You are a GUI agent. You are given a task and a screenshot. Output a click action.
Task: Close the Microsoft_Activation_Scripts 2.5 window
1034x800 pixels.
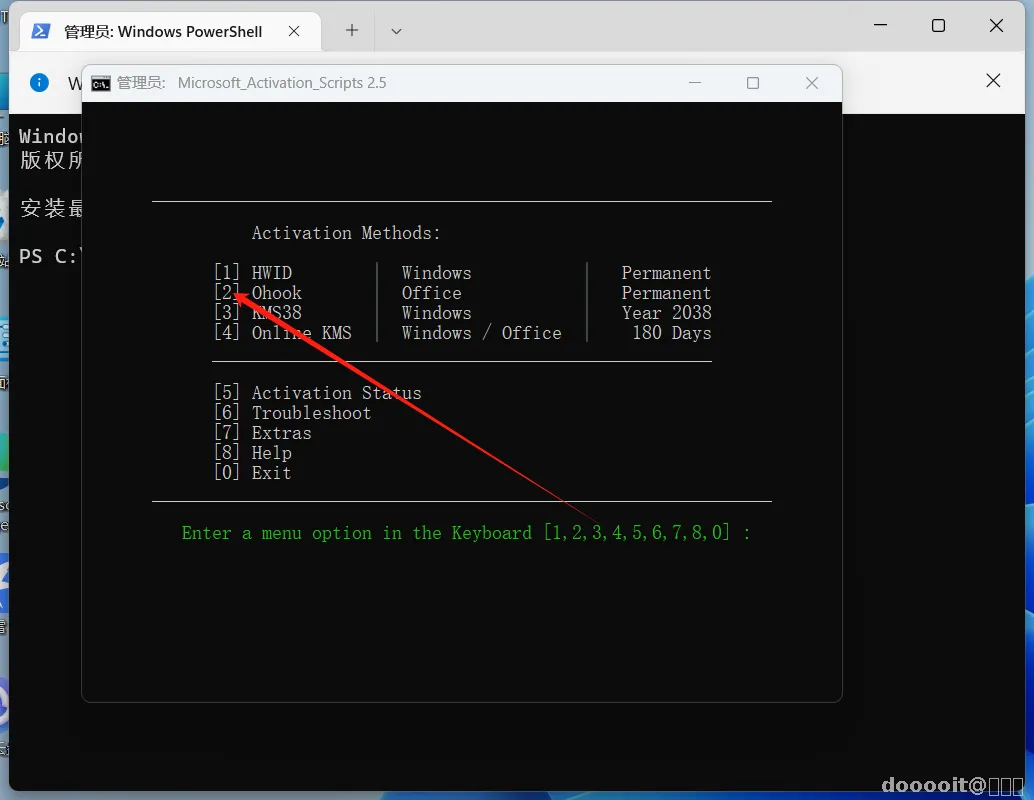[812, 83]
